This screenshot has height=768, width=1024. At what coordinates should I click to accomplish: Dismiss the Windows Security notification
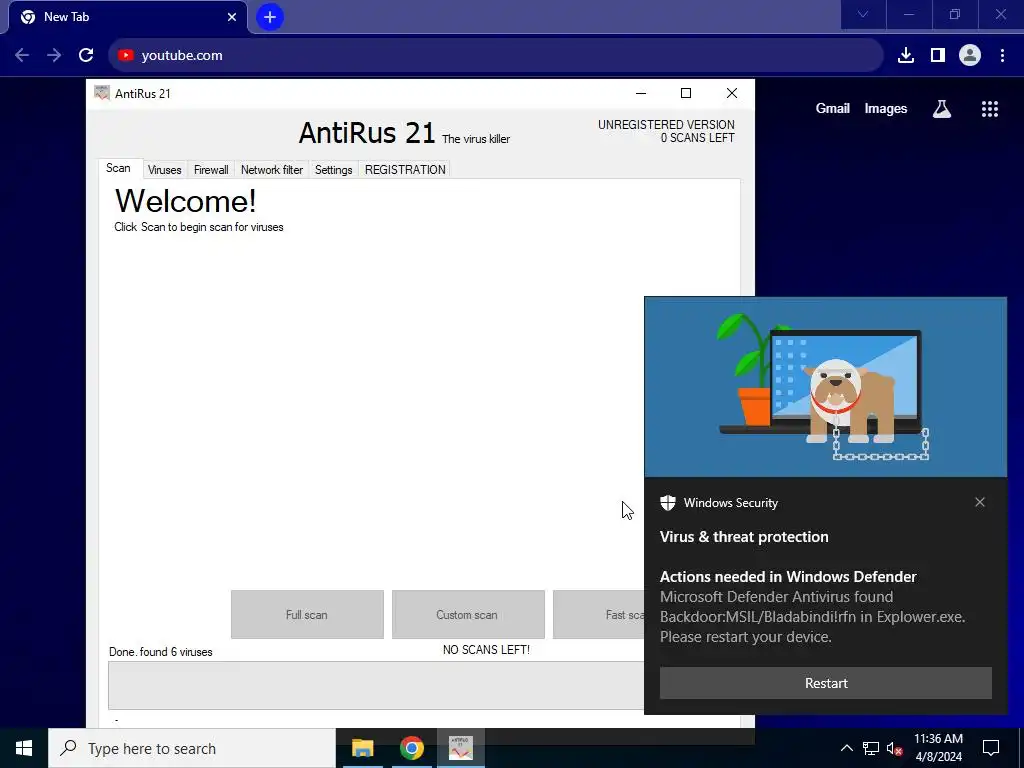(980, 502)
